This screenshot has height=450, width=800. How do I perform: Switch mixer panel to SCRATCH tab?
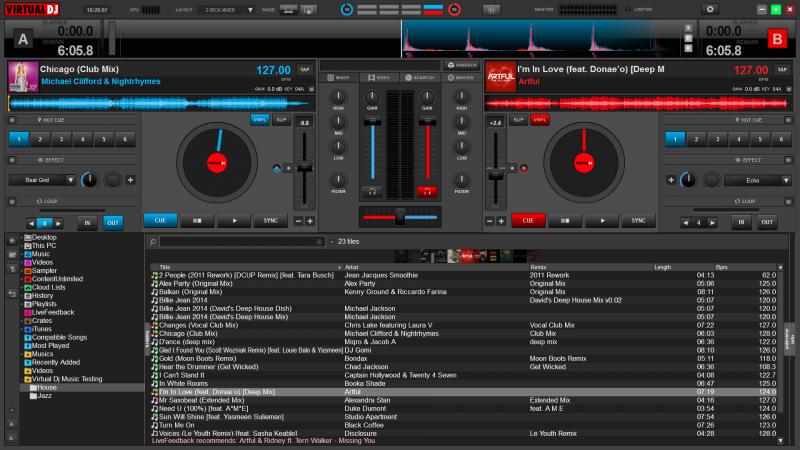pos(419,78)
